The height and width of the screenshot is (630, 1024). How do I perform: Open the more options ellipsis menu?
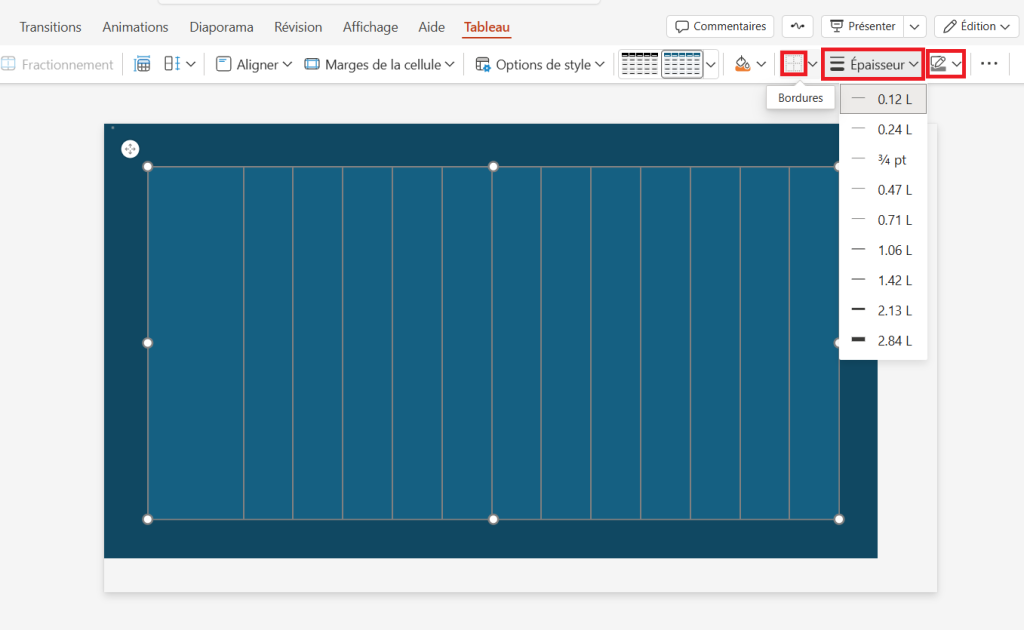(989, 64)
